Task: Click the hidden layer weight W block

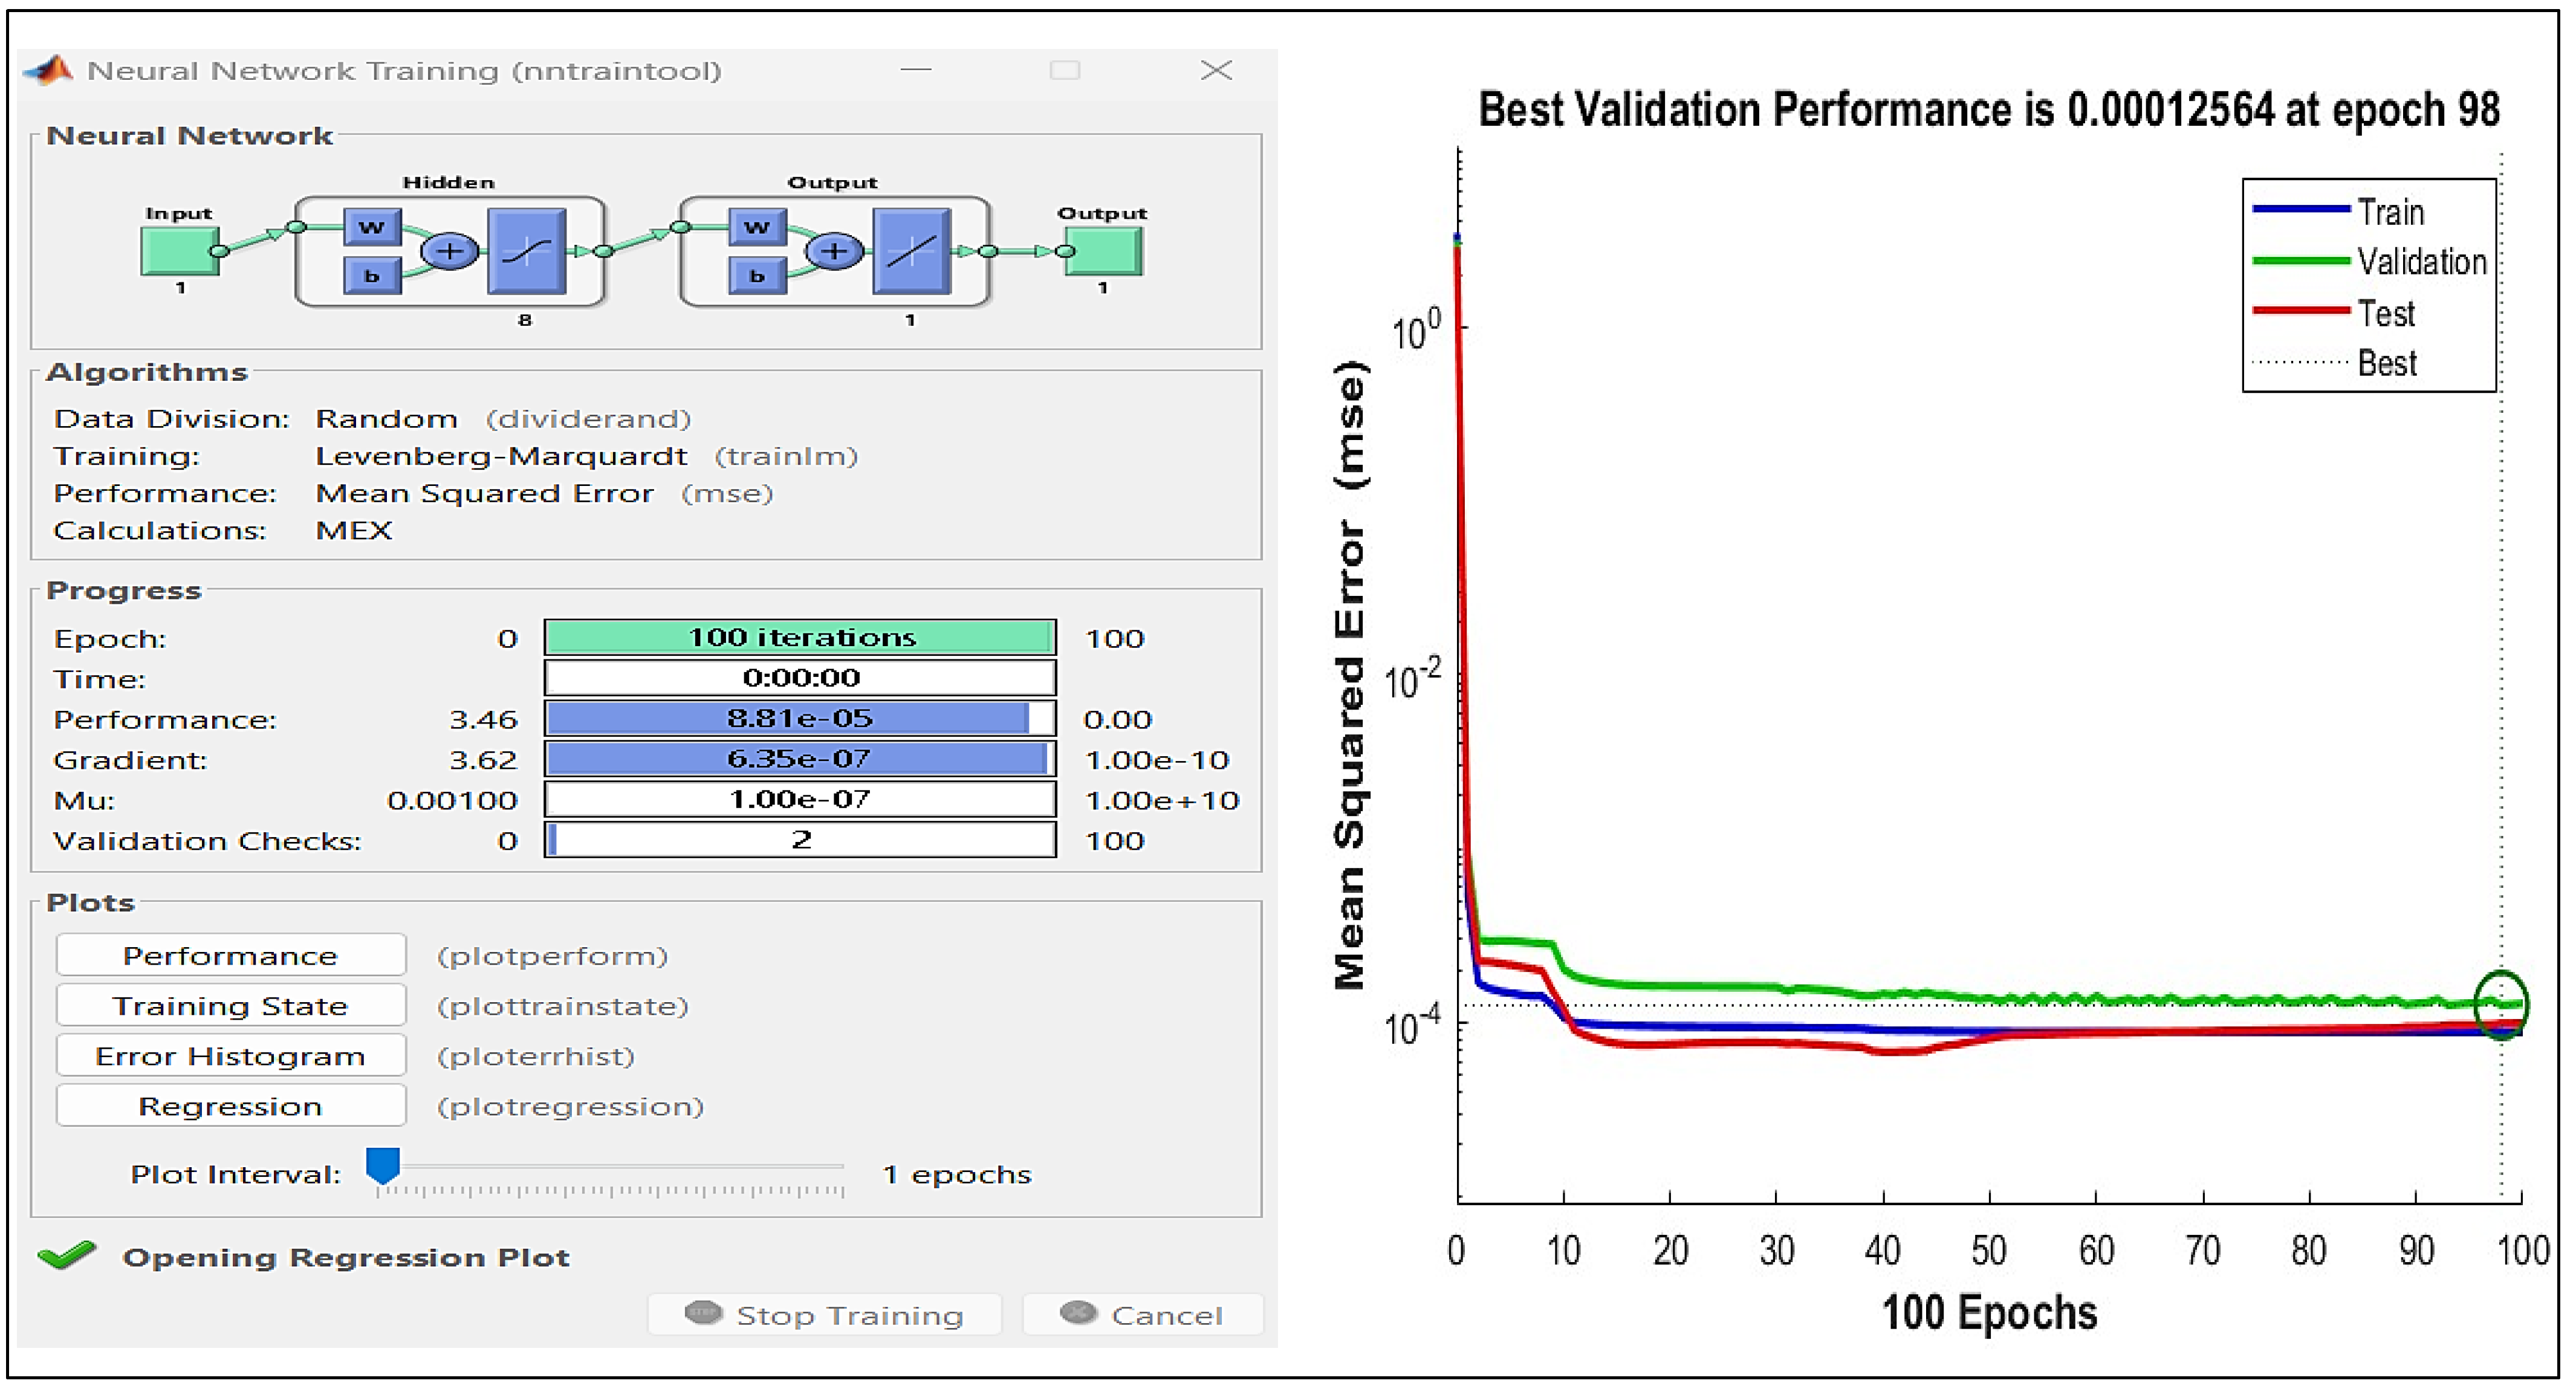Action: 372,227
